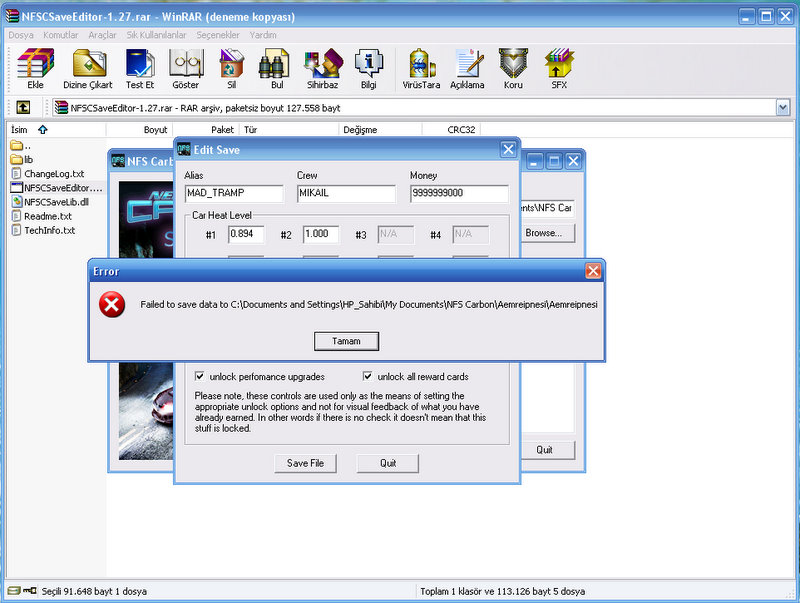Click the Alias input field

(234, 193)
